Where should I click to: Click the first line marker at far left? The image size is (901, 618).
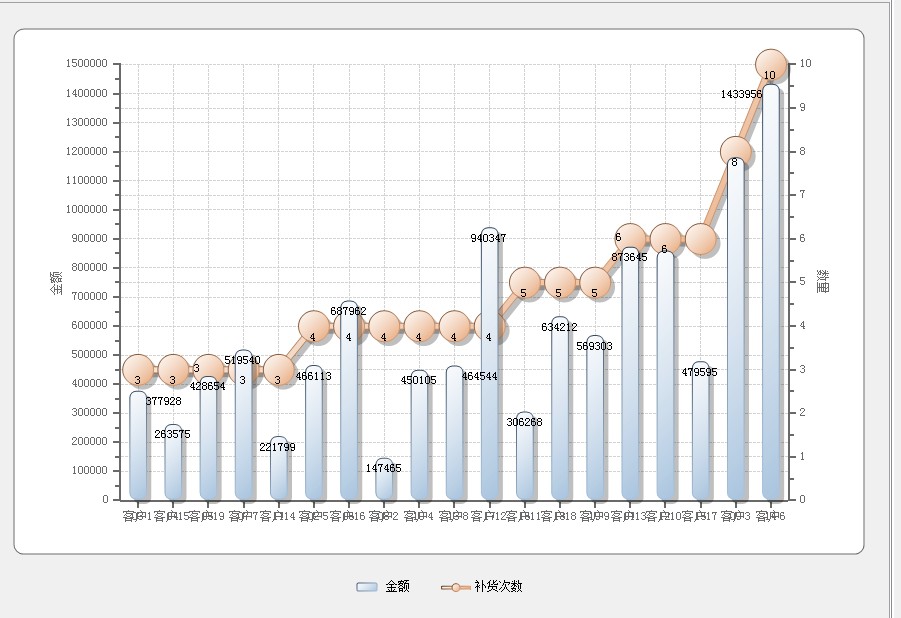pyautogui.click(x=138, y=370)
